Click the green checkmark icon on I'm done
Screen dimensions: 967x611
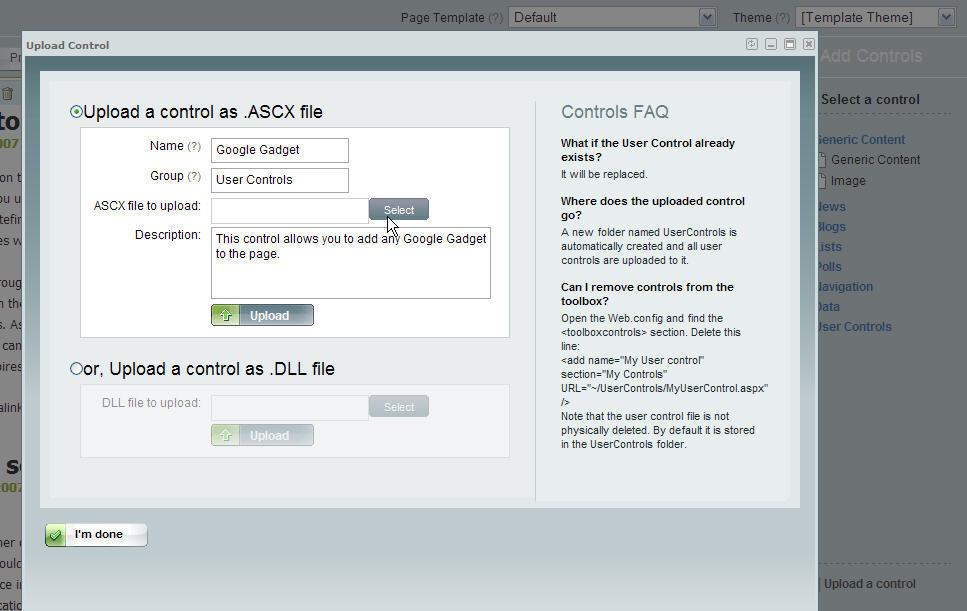[55, 535]
